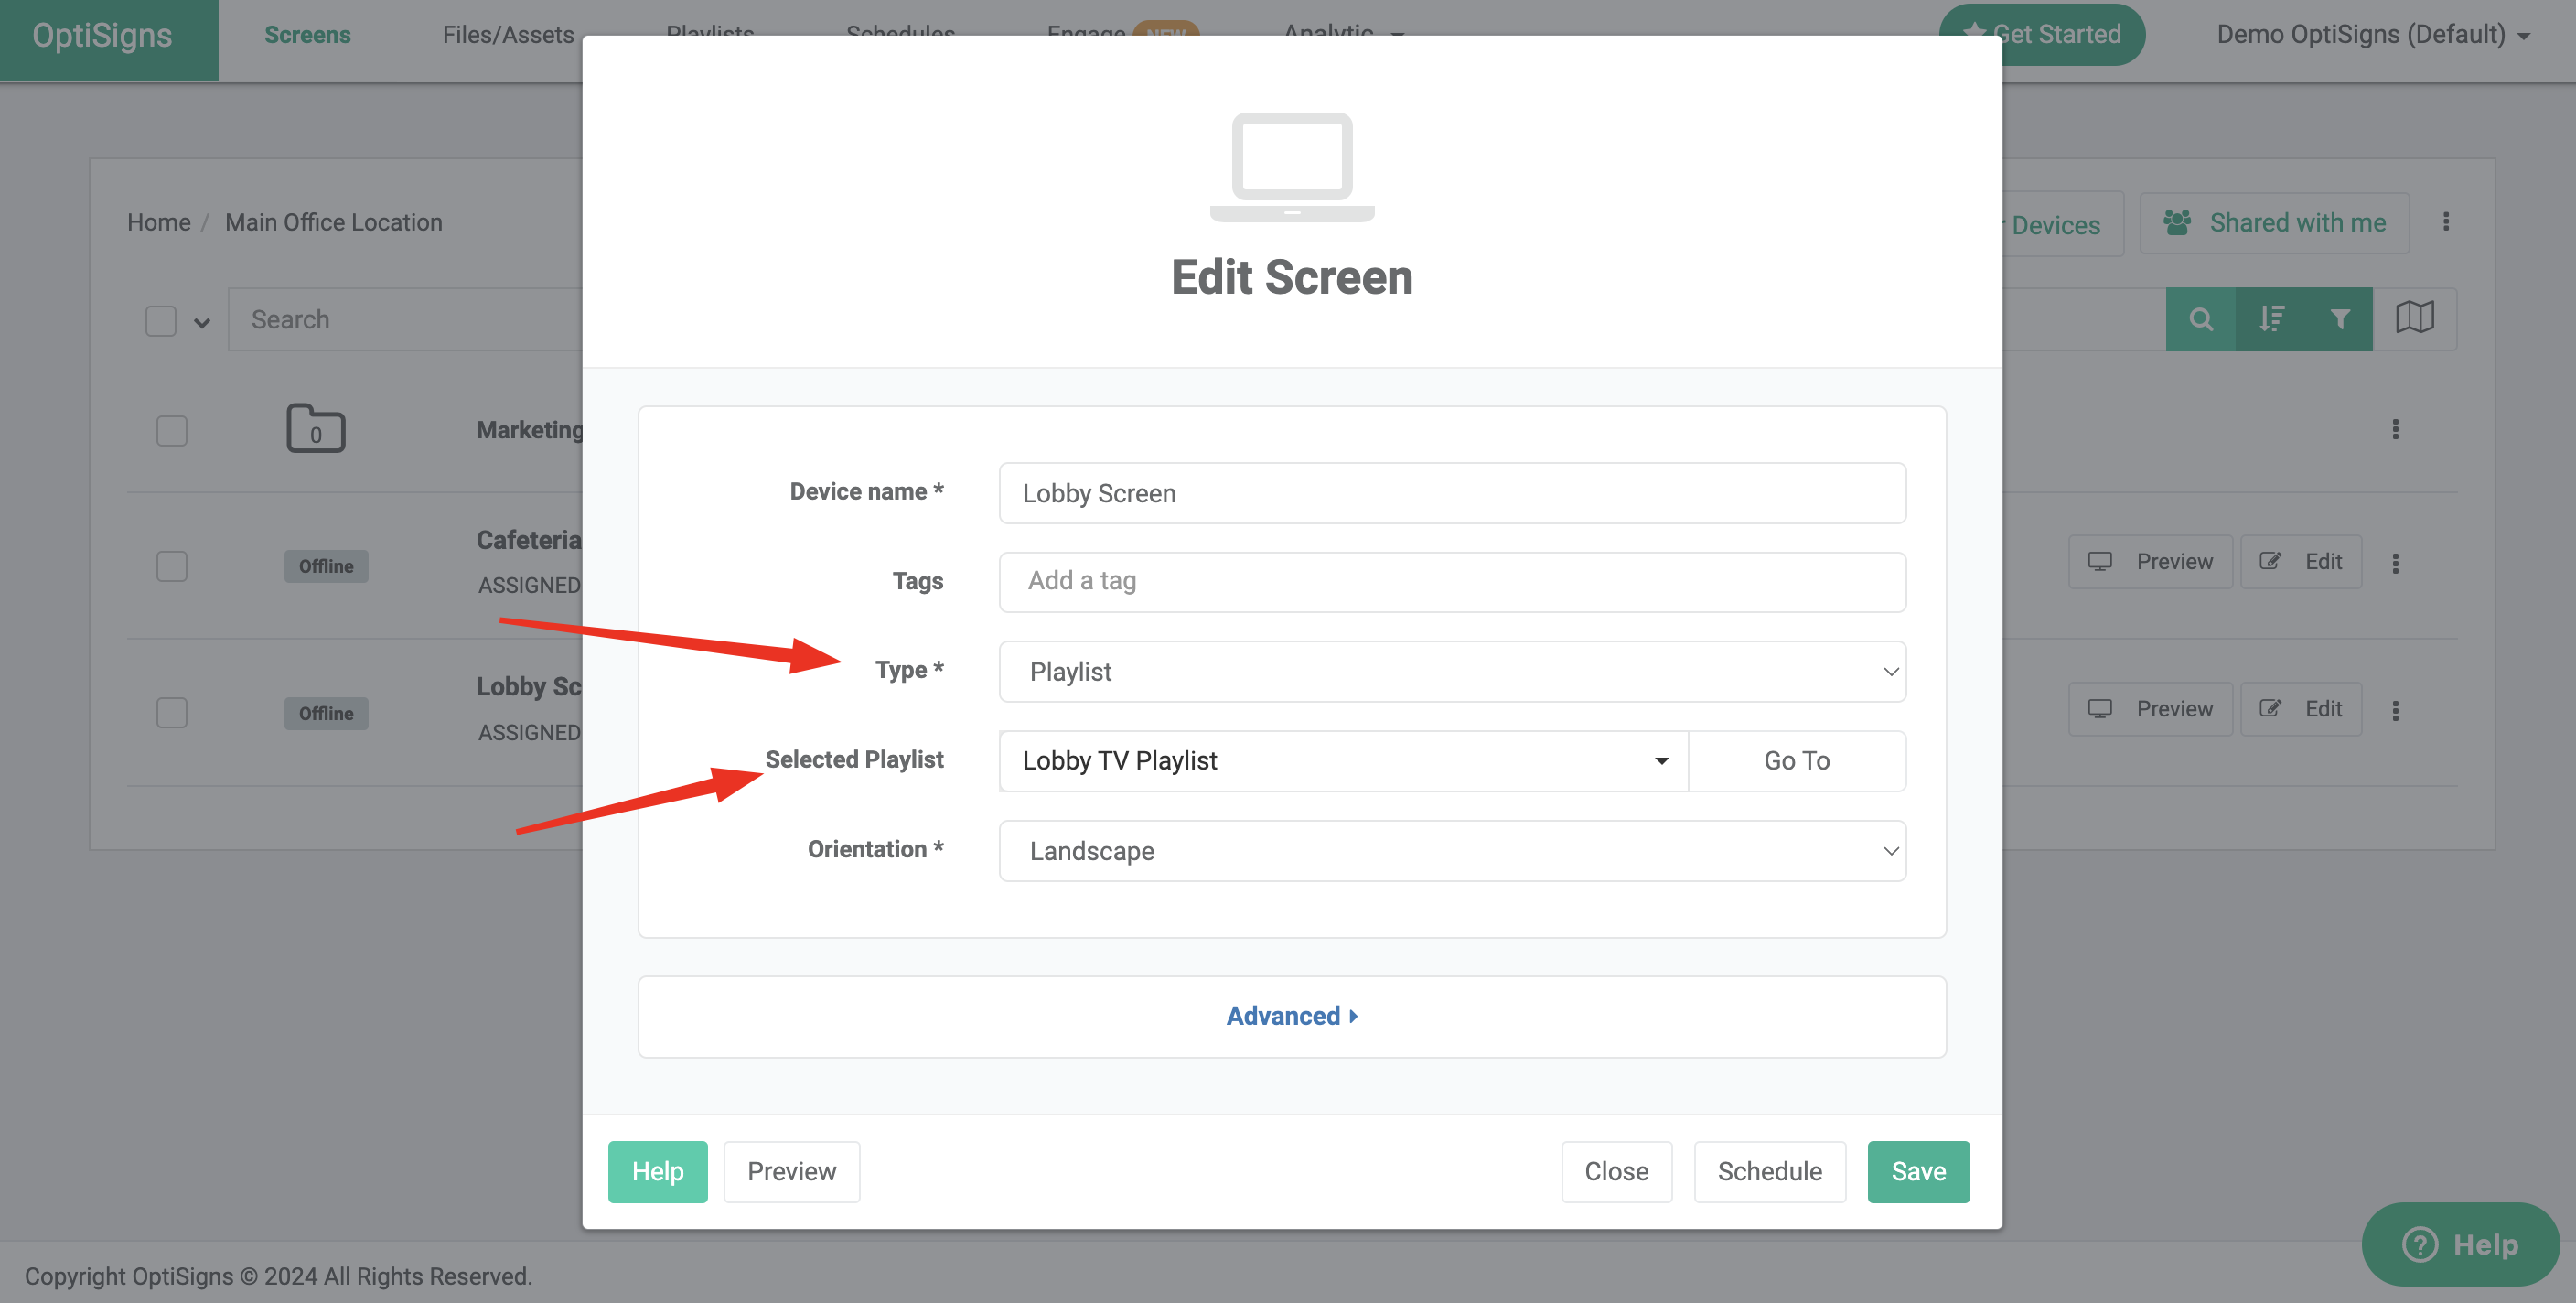Open the Orientation dropdown showing Landscape
The image size is (2576, 1303).
point(1451,850)
